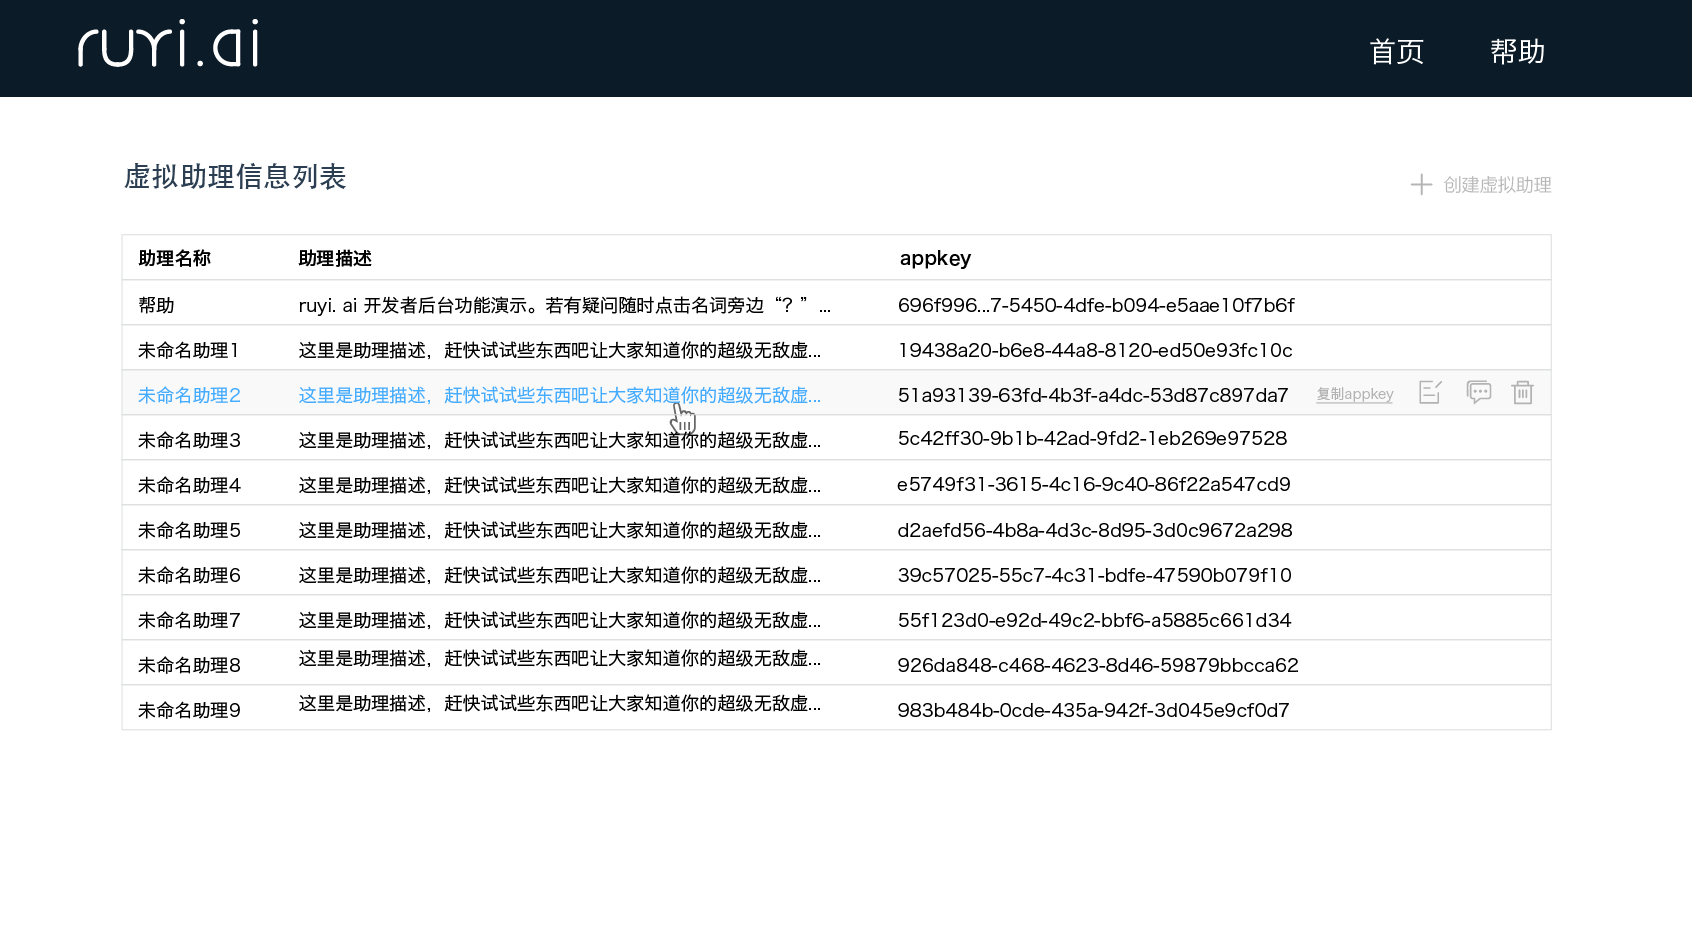
Task: Click appkey 19438a20-b6e8-44a8-8120-ed50e93fc10c
Action: pos(1095,350)
